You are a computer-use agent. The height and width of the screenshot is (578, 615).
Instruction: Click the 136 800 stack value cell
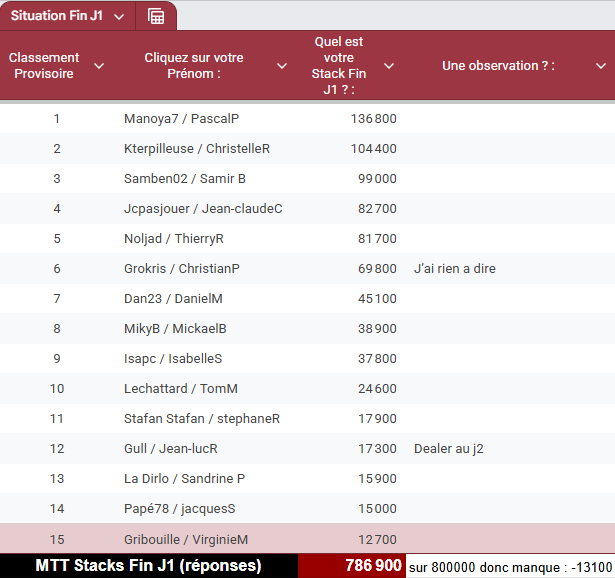pos(374,119)
